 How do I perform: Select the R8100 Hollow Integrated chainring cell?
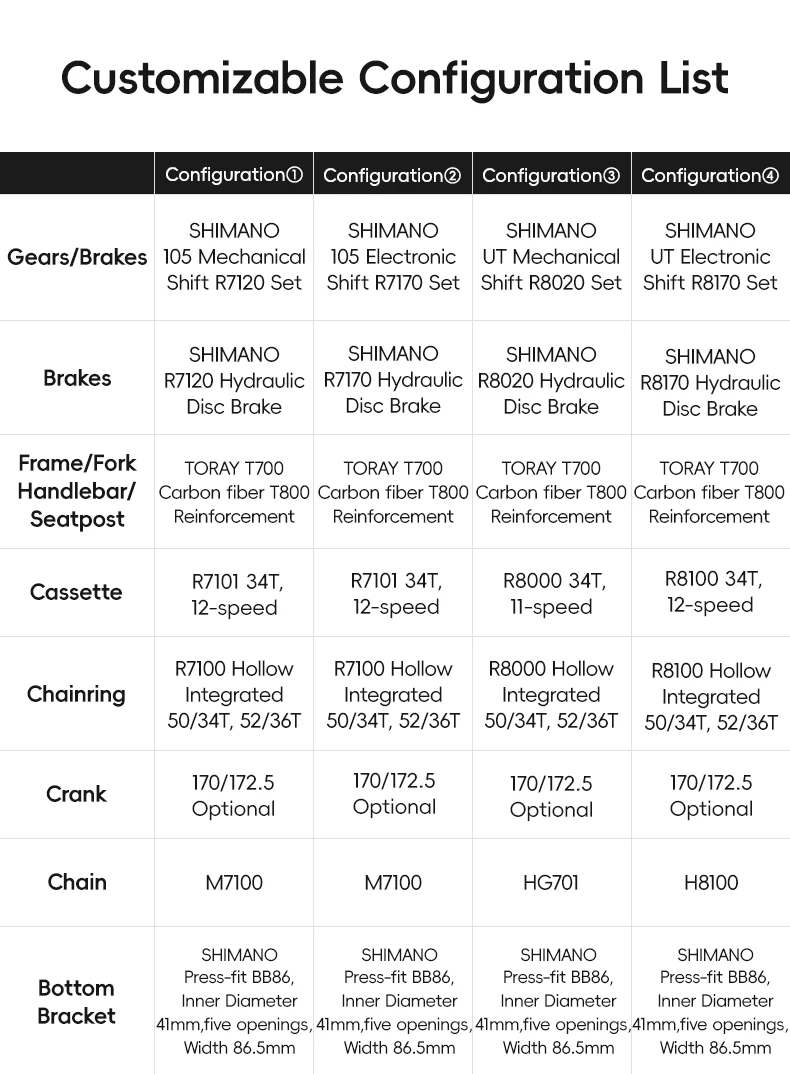click(711, 696)
